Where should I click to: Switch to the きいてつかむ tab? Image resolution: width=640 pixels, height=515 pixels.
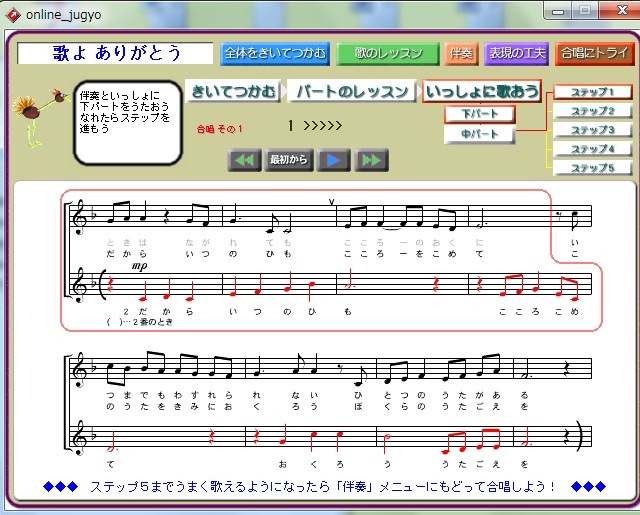[233, 91]
